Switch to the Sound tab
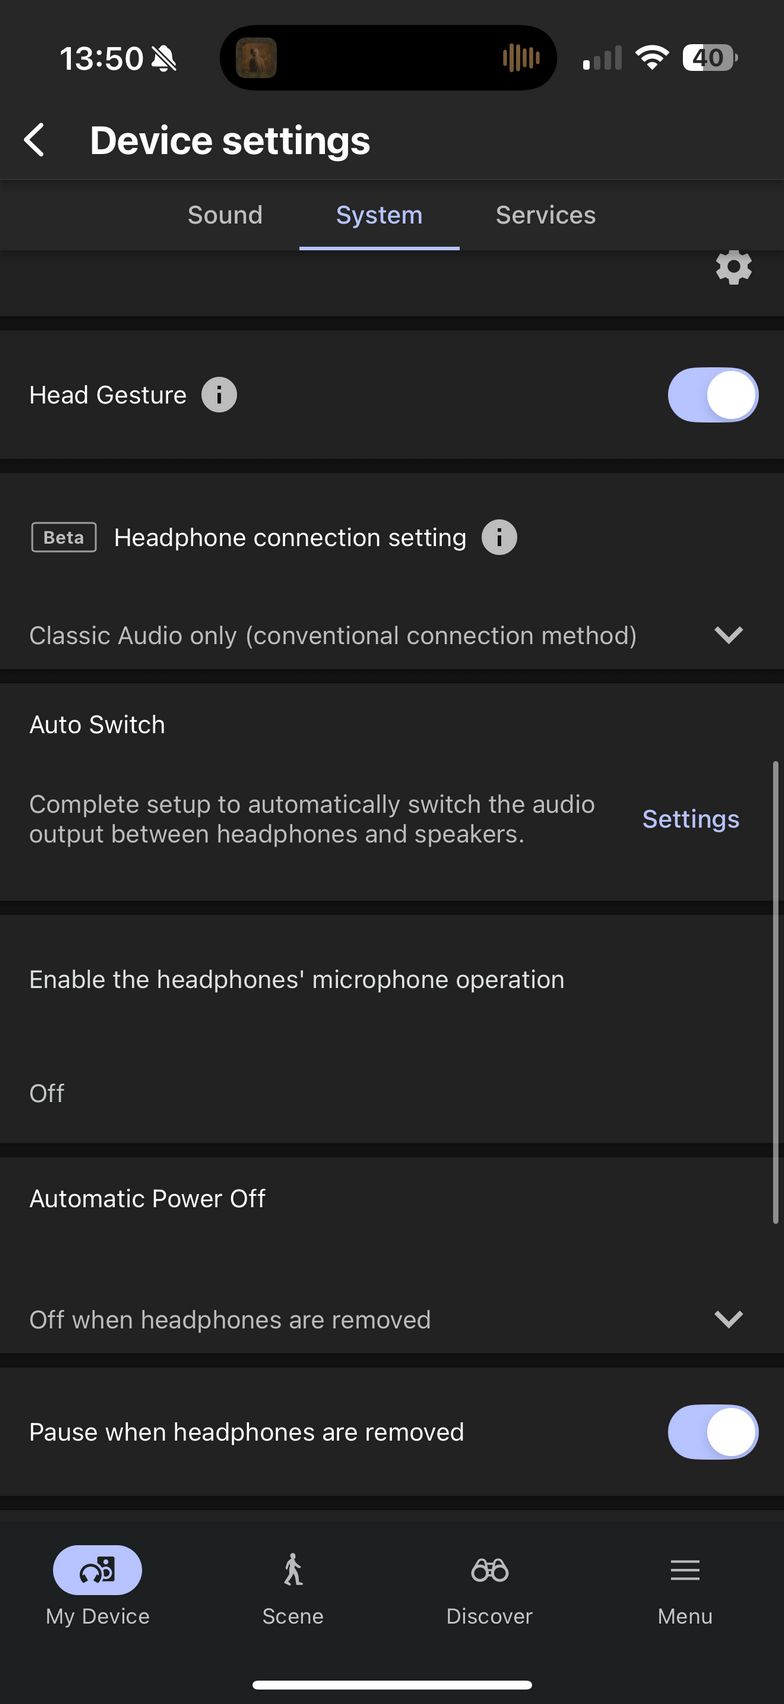Screen dimensions: 784x1704 [225, 215]
